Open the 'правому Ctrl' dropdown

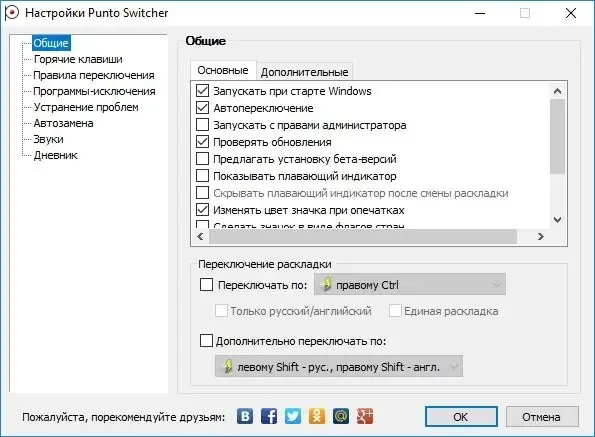(x=410, y=284)
